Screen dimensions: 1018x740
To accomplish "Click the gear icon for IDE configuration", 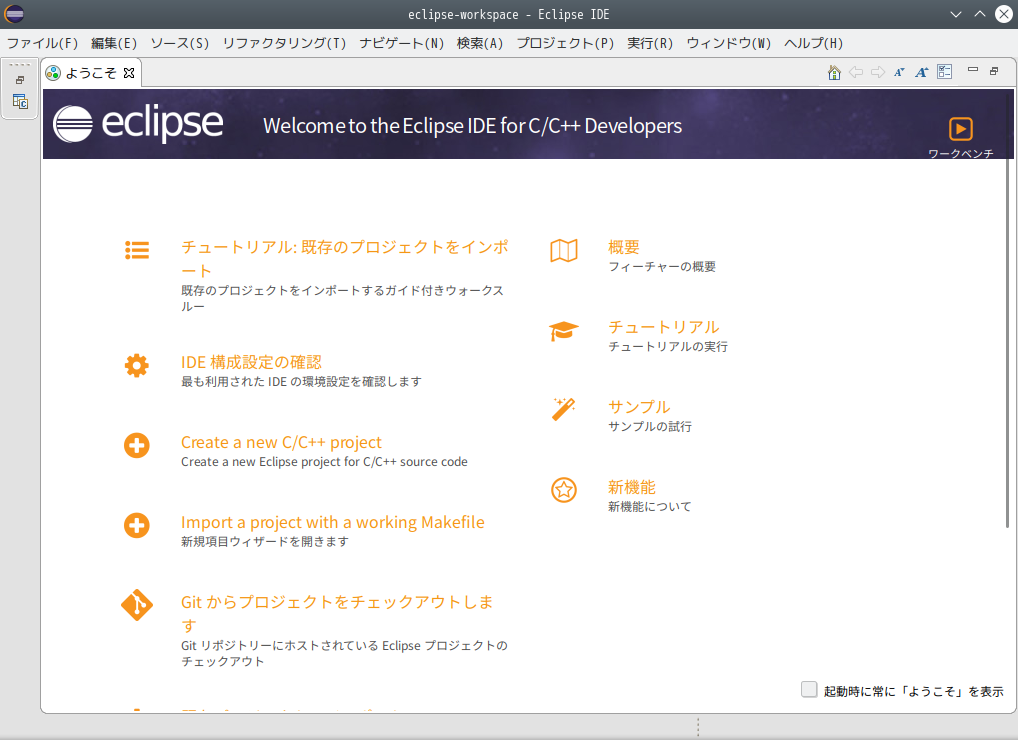I will [136, 365].
